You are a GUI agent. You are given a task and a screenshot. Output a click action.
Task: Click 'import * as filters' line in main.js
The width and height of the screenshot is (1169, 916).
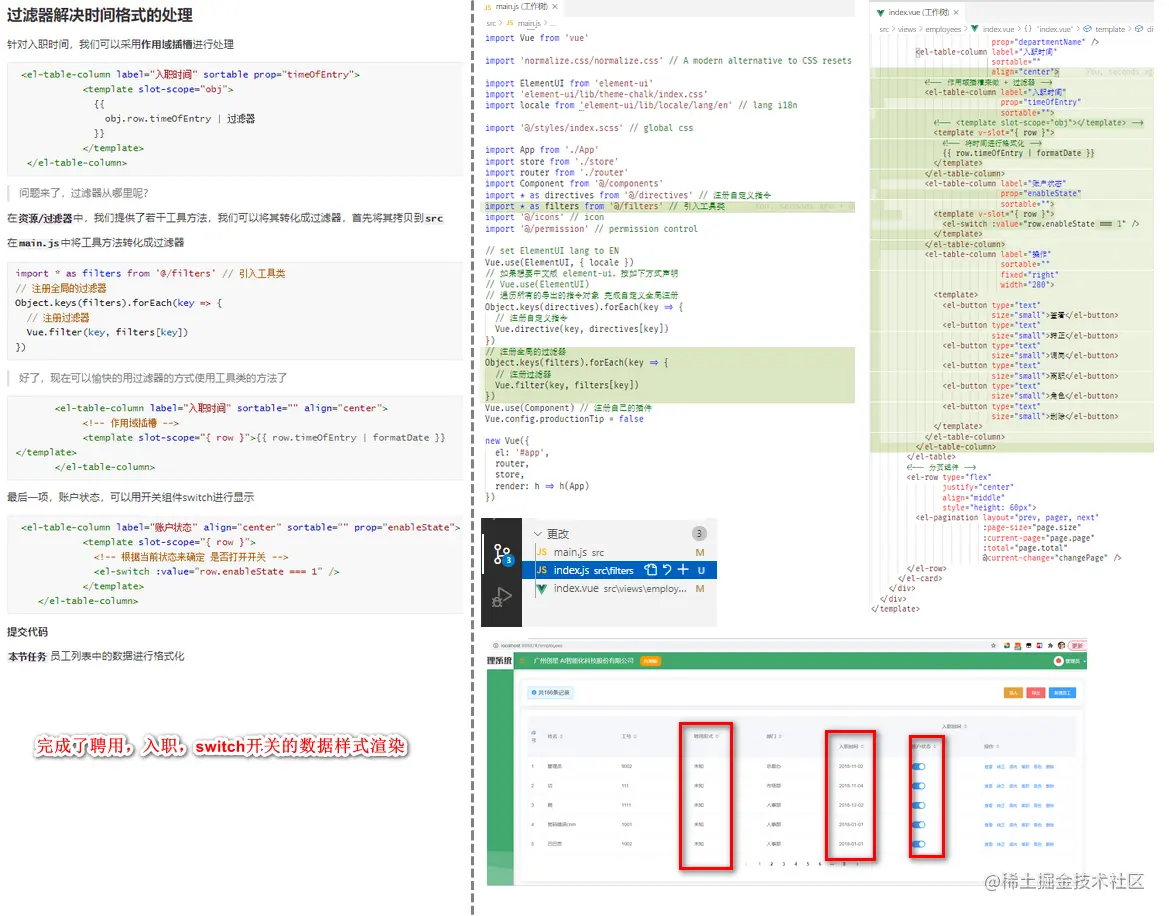pyautogui.click(x=604, y=206)
